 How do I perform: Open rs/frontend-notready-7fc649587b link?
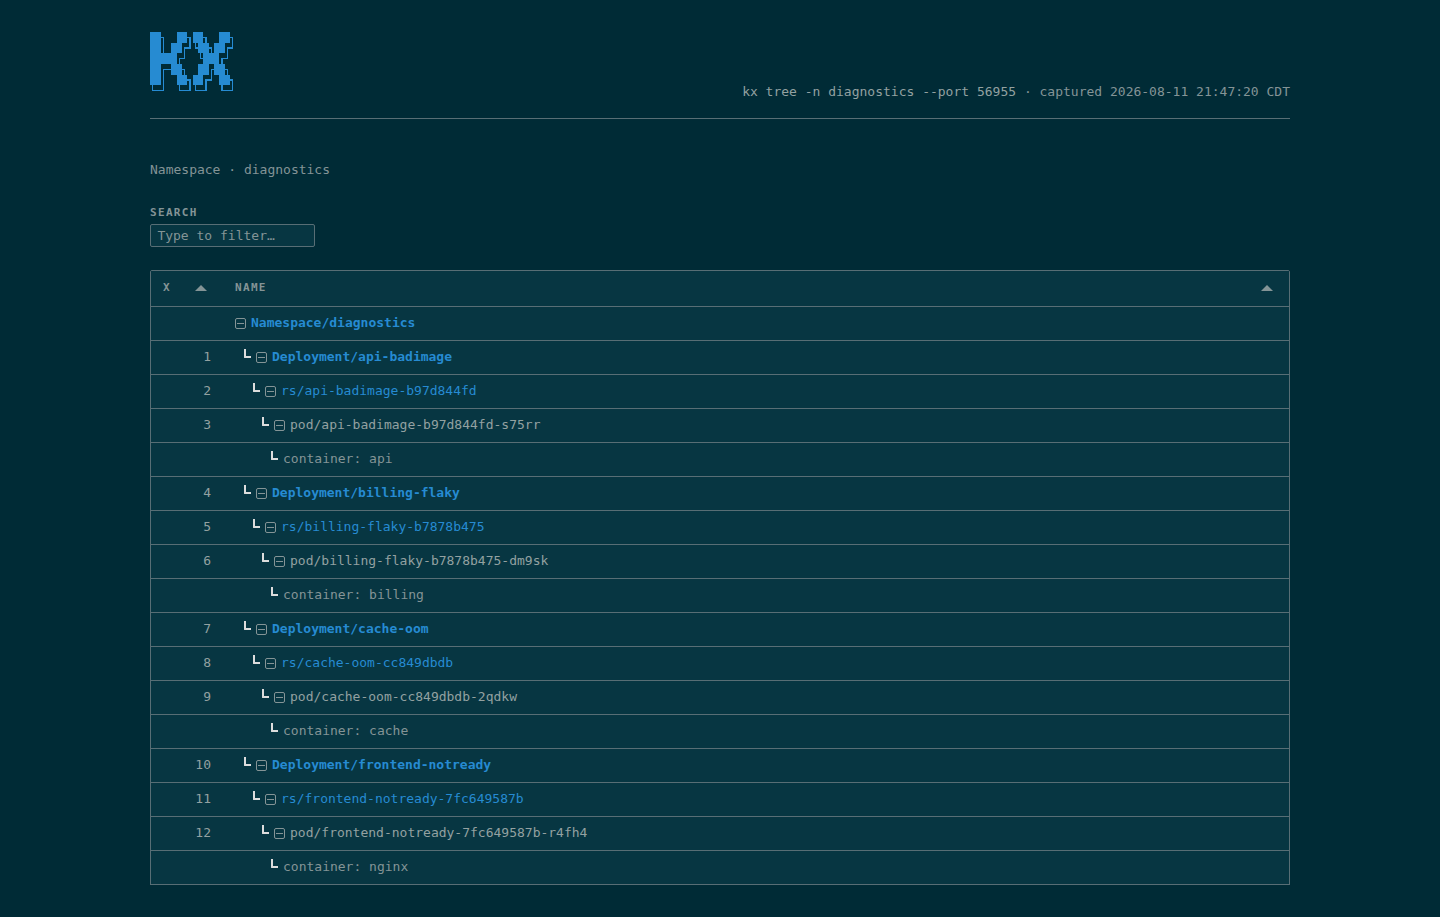[402, 799]
